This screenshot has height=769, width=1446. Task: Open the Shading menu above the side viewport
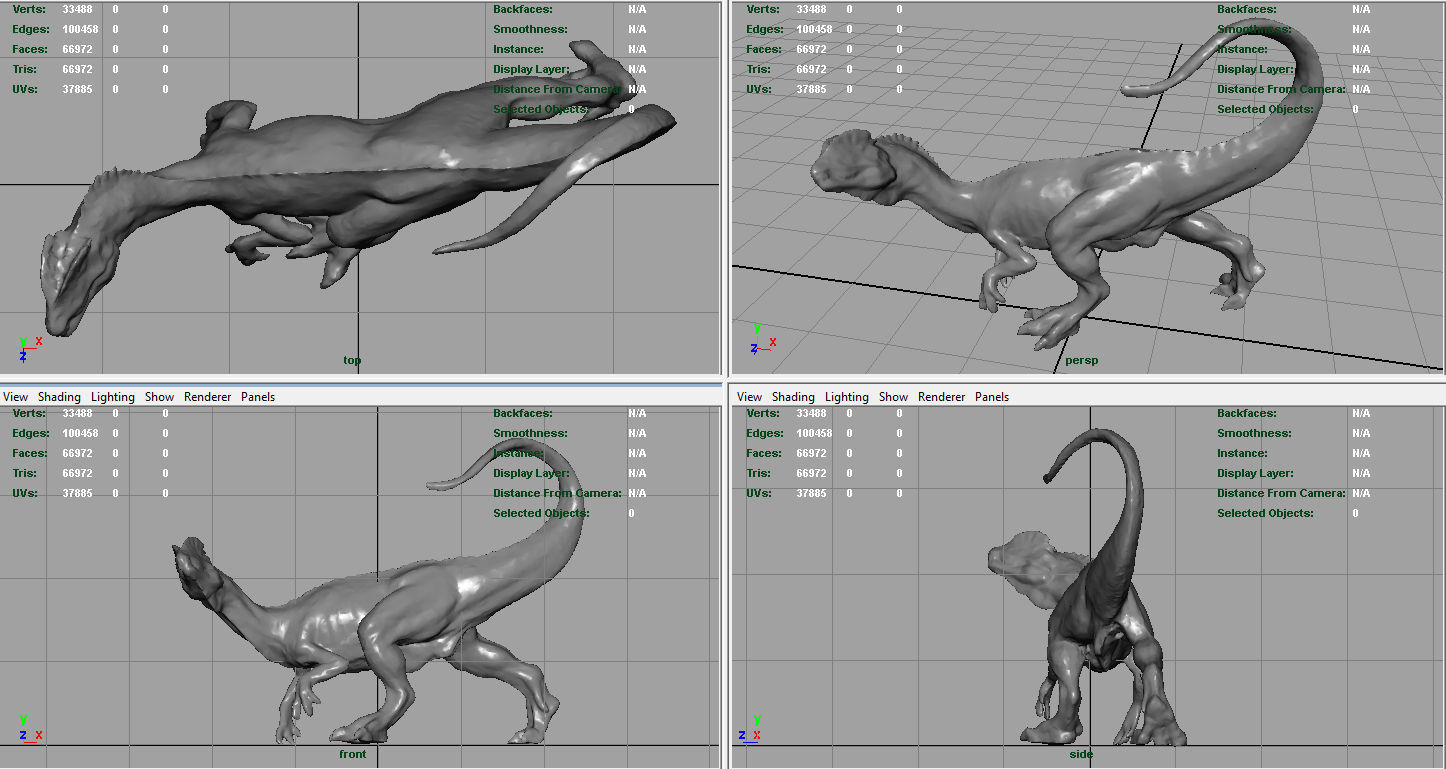[793, 397]
